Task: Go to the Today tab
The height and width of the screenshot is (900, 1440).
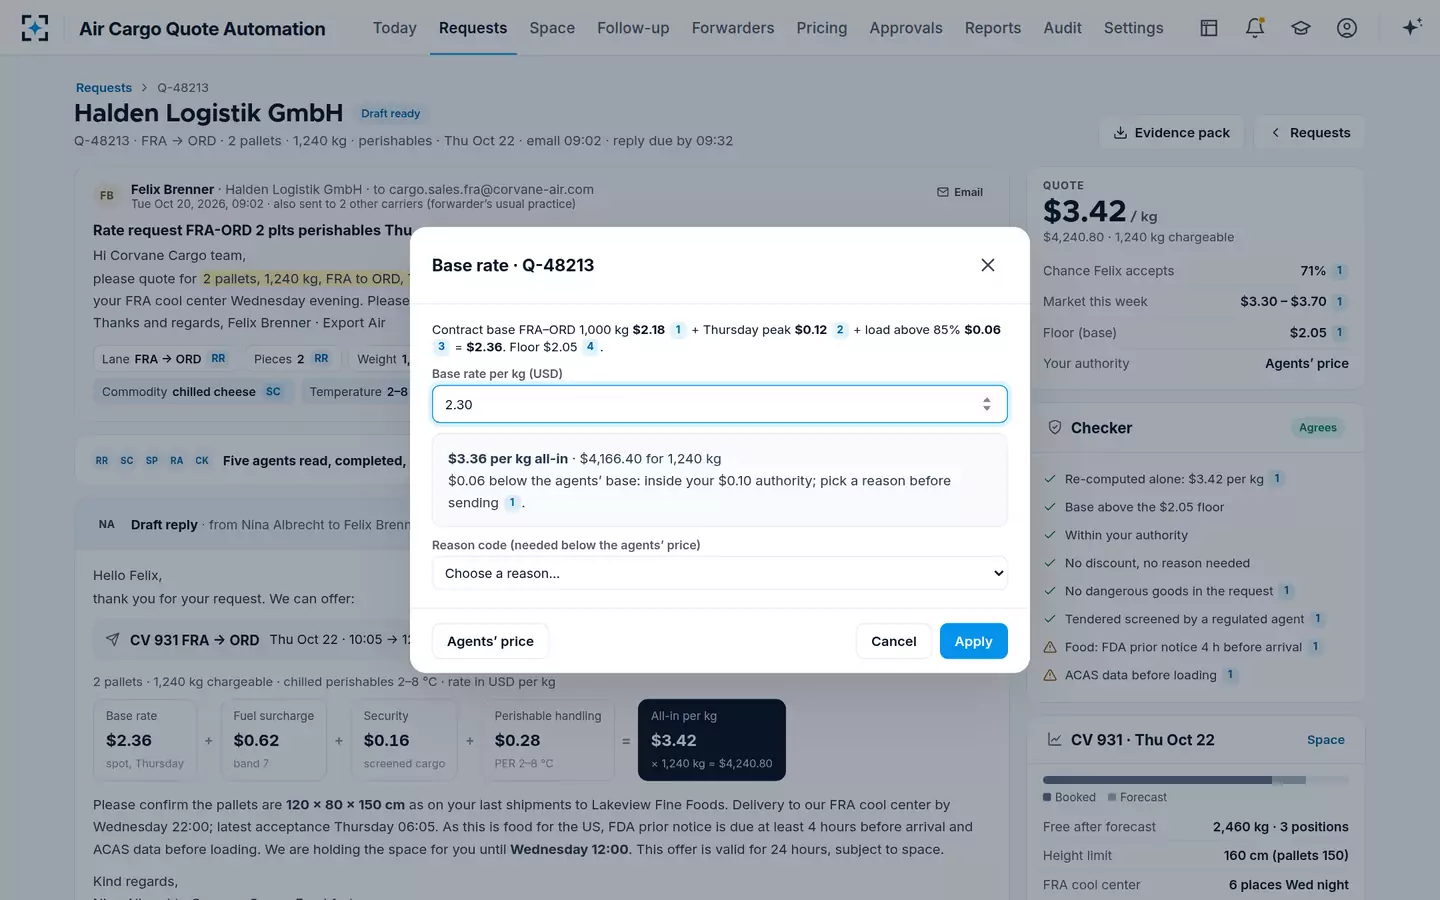Action: [x=395, y=28]
